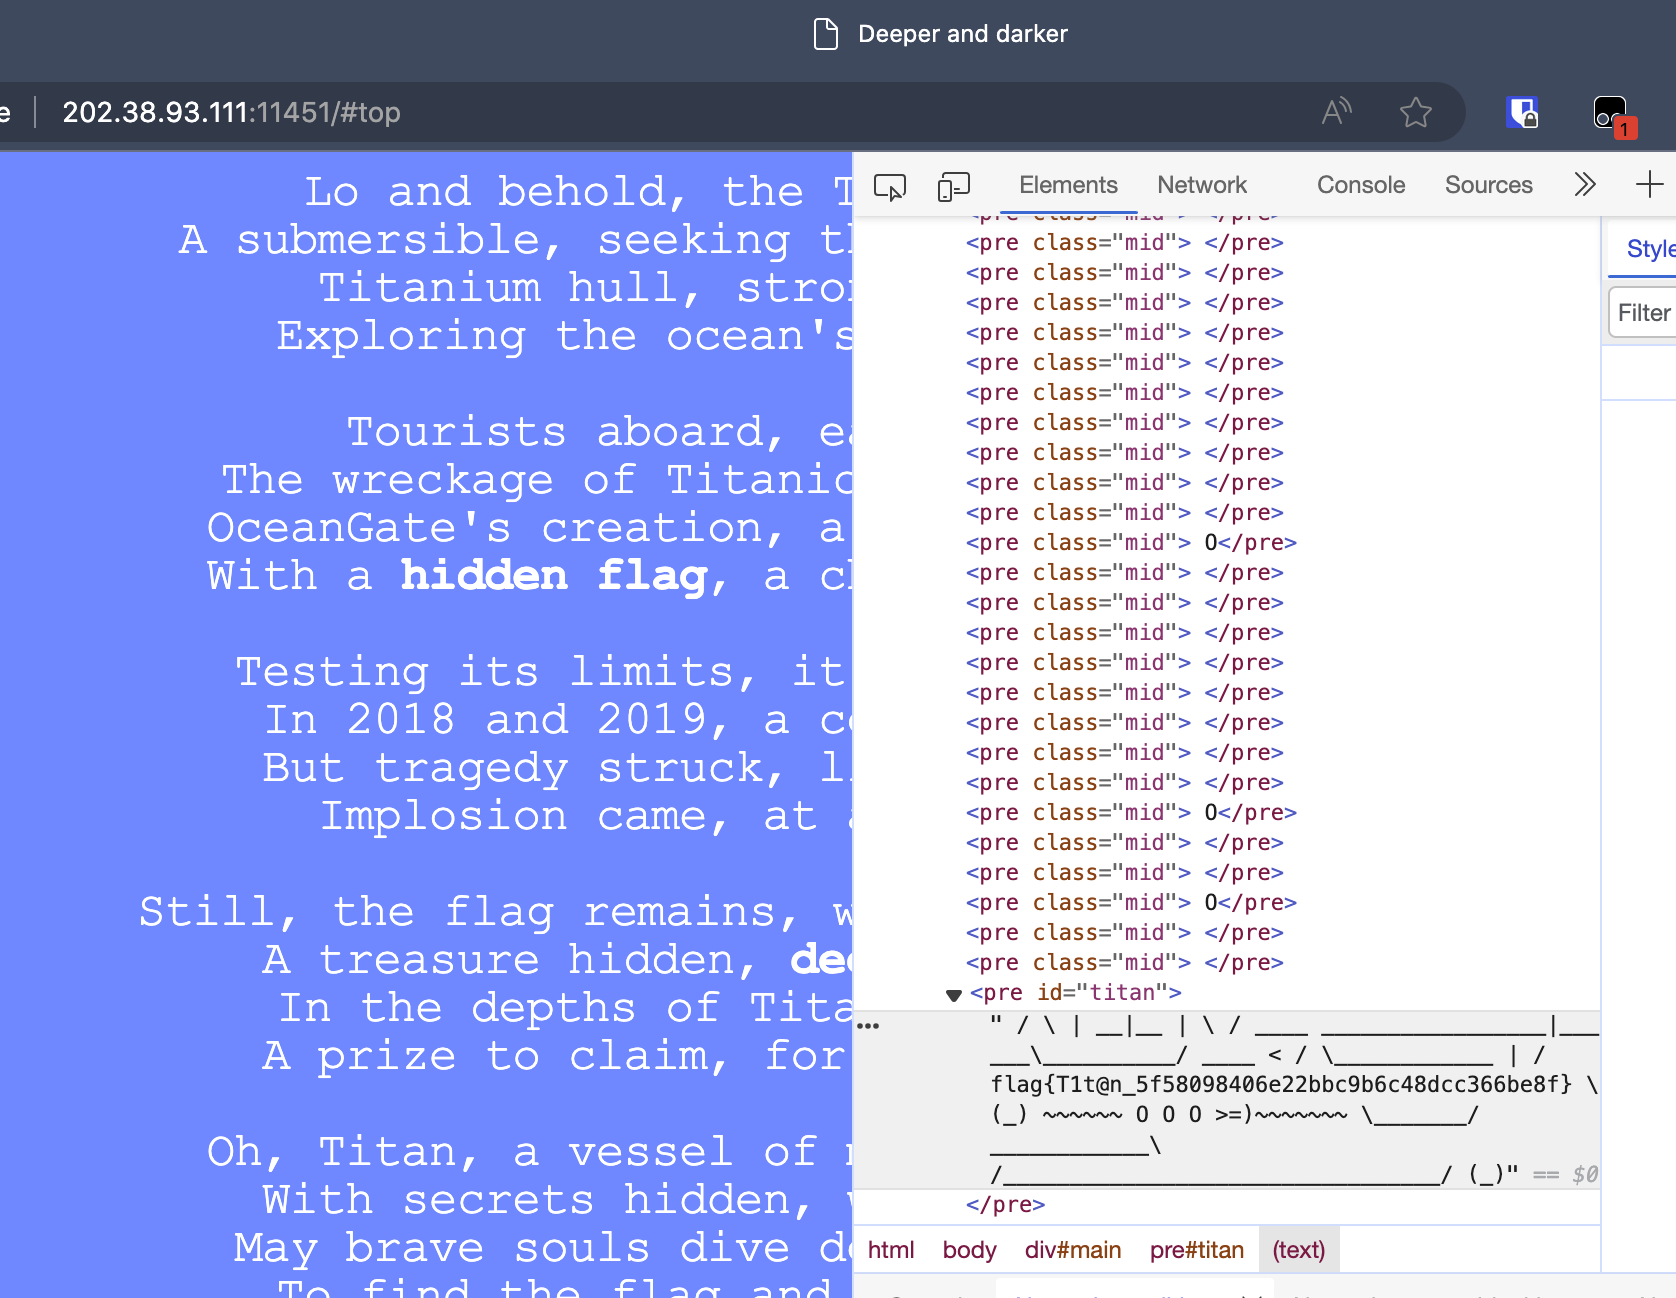Click the inspect element picker icon
Viewport: 1676px width, 1298px height.
(x=890, y=186)
